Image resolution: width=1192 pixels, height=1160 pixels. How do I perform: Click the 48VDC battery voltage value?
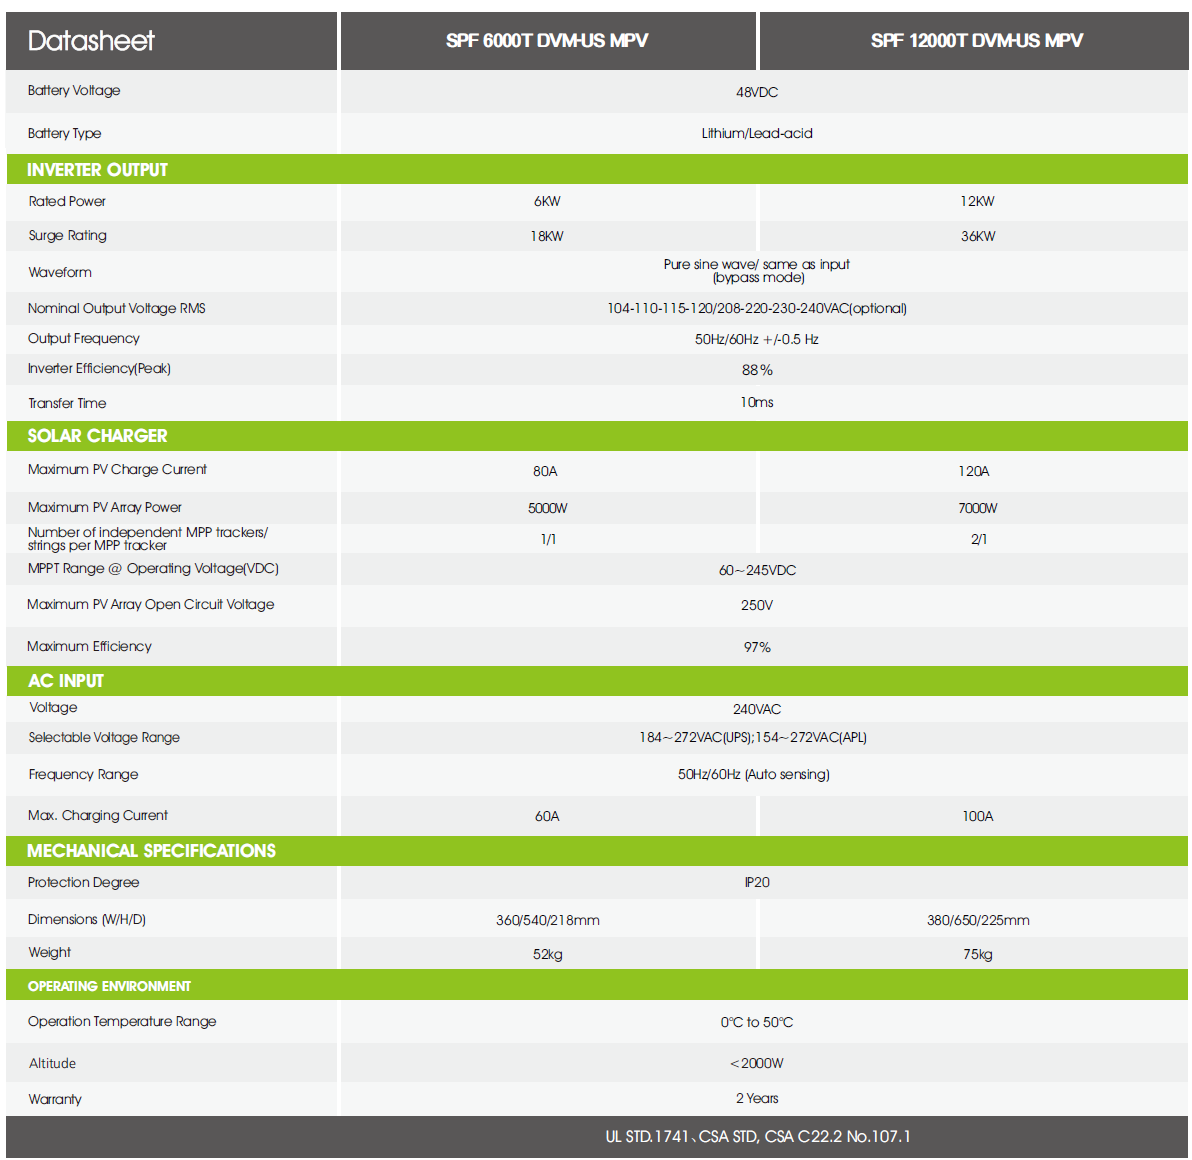coord(757,92)
